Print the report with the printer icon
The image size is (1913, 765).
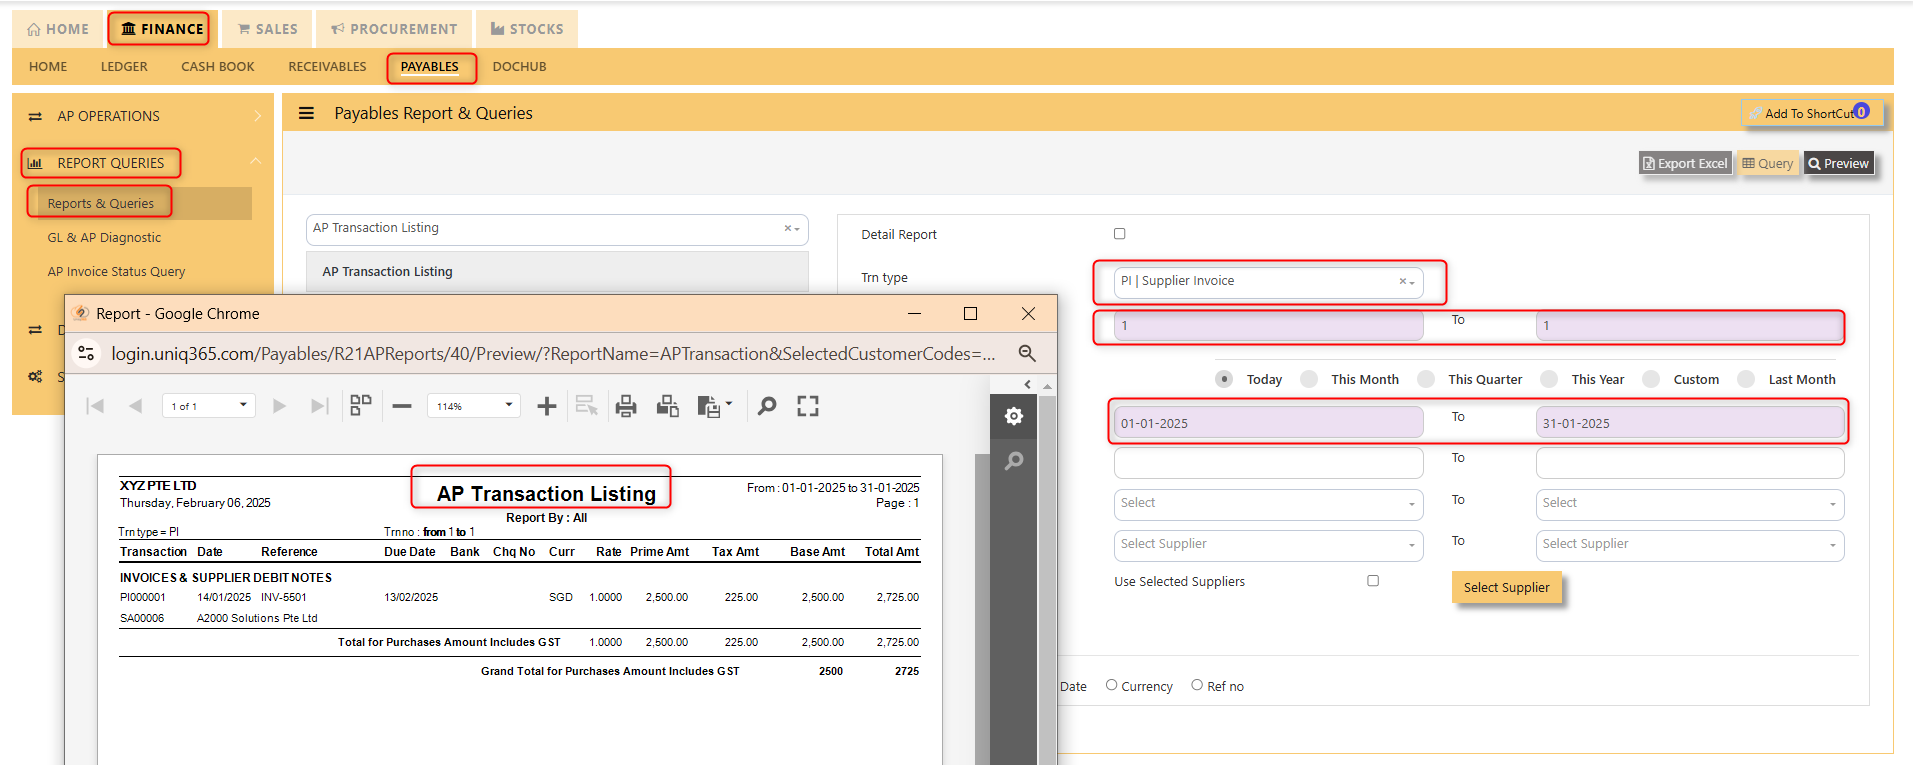pyautogui.click(x=626, y=406)
